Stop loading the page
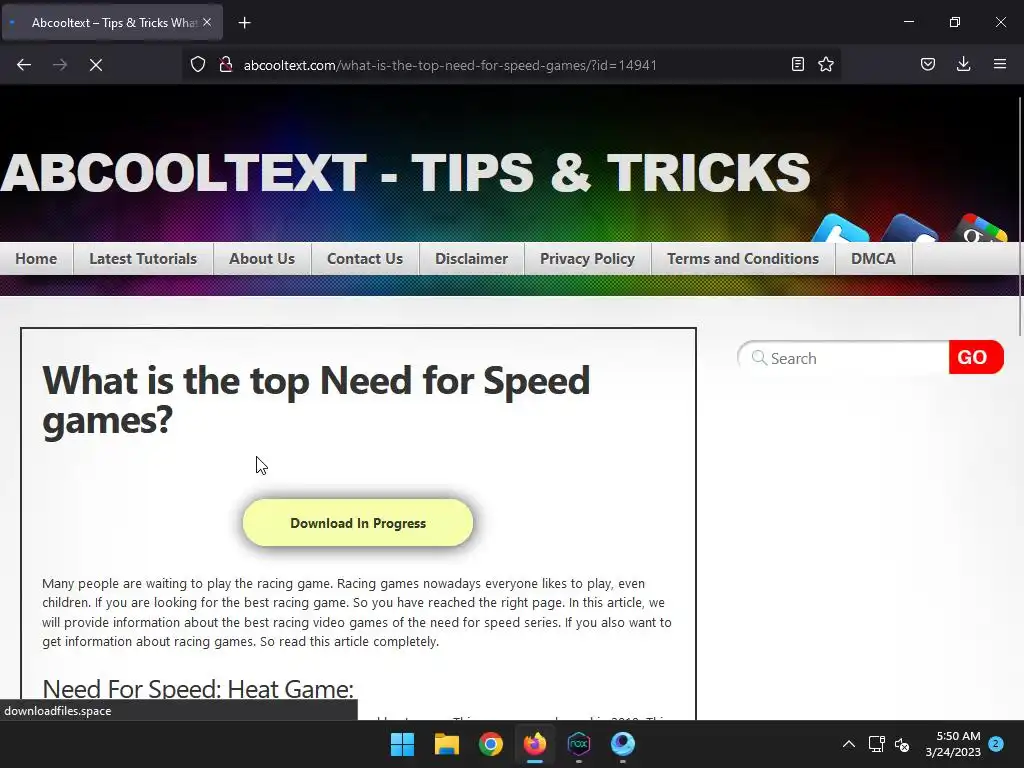This screenshot has height=768, width=1024. [96, 65]
